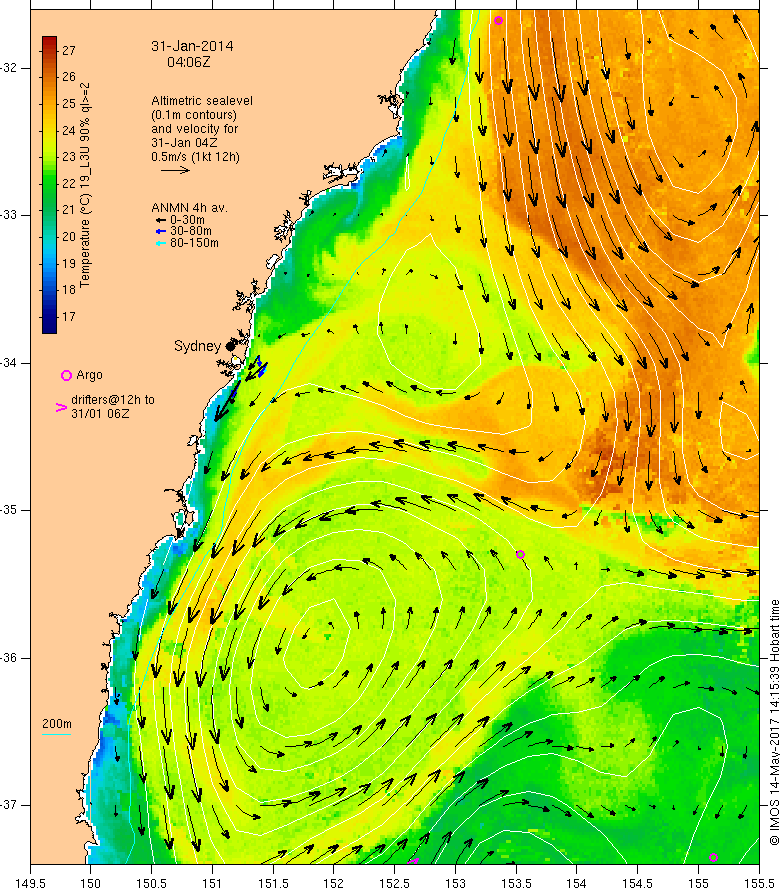The image size is (780, 890).
Task: Click the Argo float marker near 155E bottom
Action: pos(714,857)
